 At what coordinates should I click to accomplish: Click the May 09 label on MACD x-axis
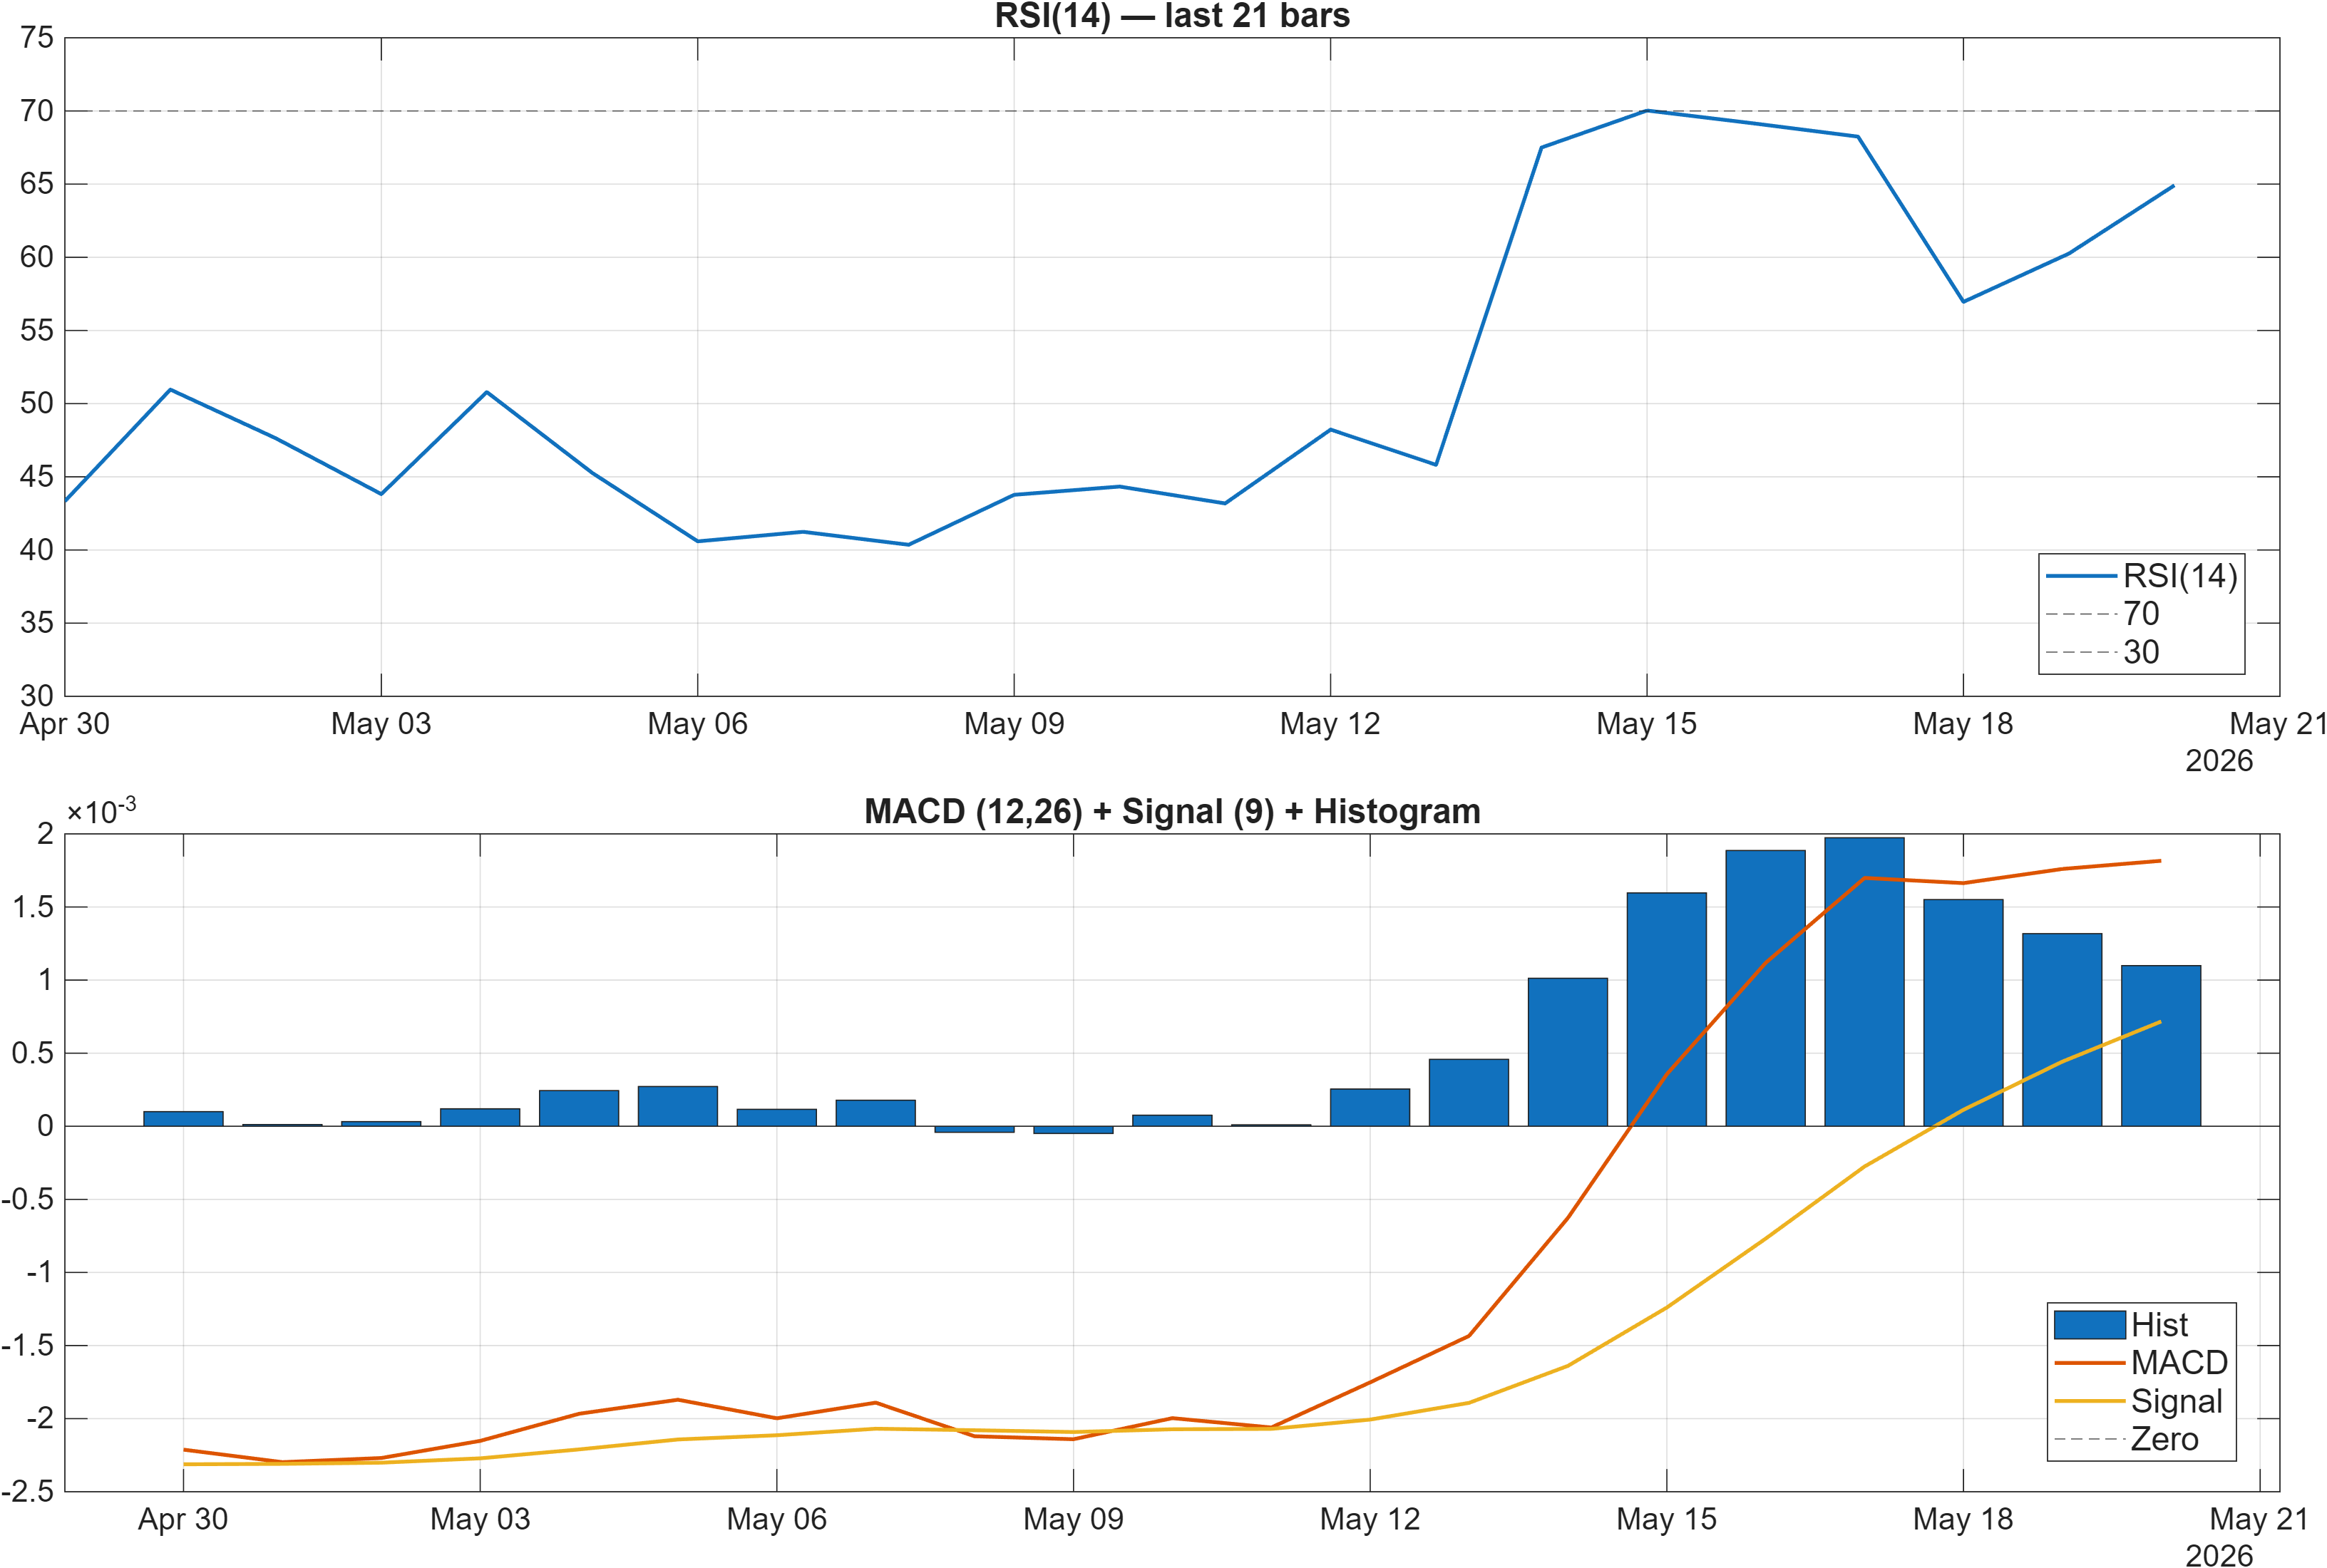point(1073,1519)
